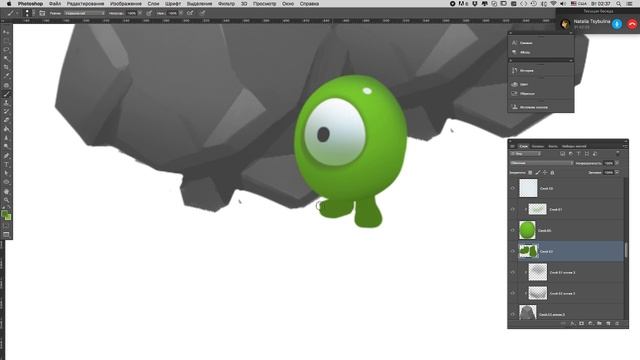Change screen mode via toolbox bottom icon
The width and height of the screenshot is (640, 360).
click(x=6, y=234)
